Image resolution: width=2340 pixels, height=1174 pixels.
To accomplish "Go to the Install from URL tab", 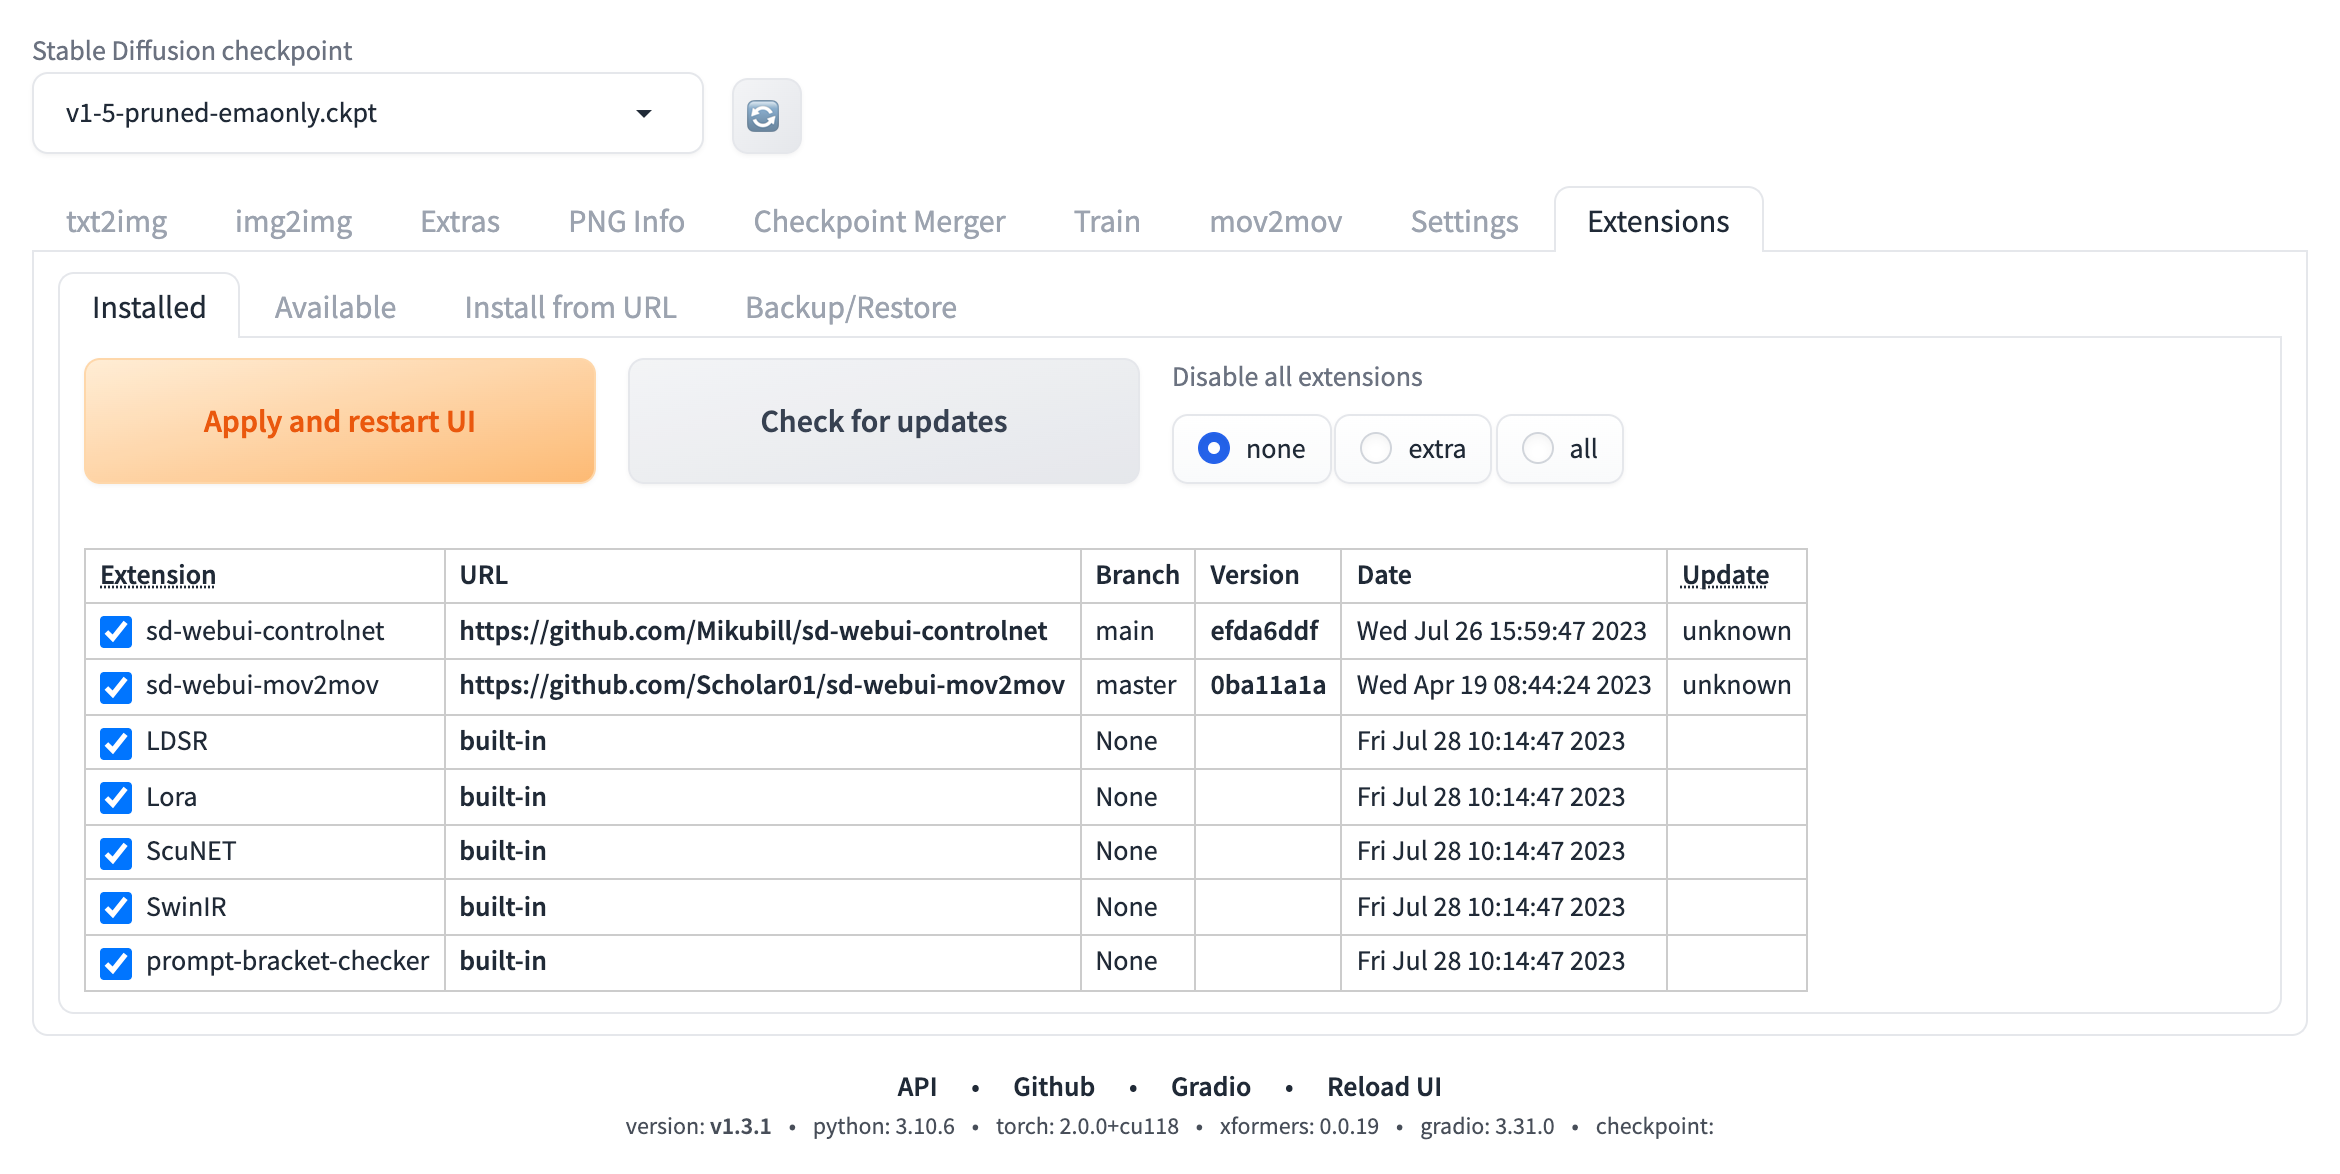I will pos(570,307).
